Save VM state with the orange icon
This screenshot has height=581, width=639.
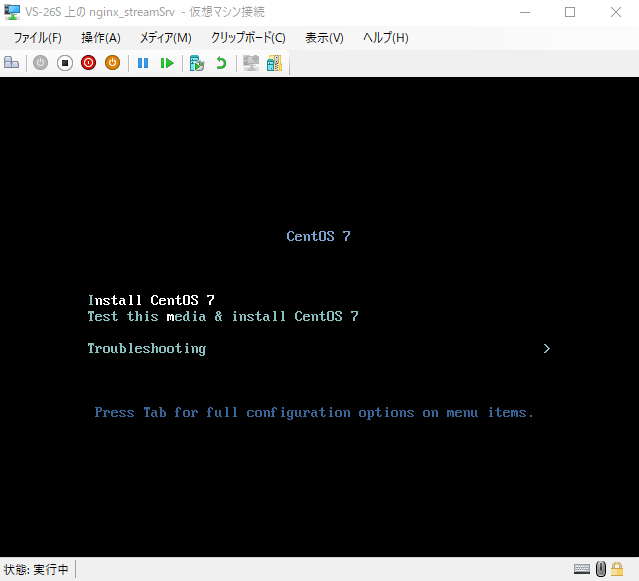112,63
